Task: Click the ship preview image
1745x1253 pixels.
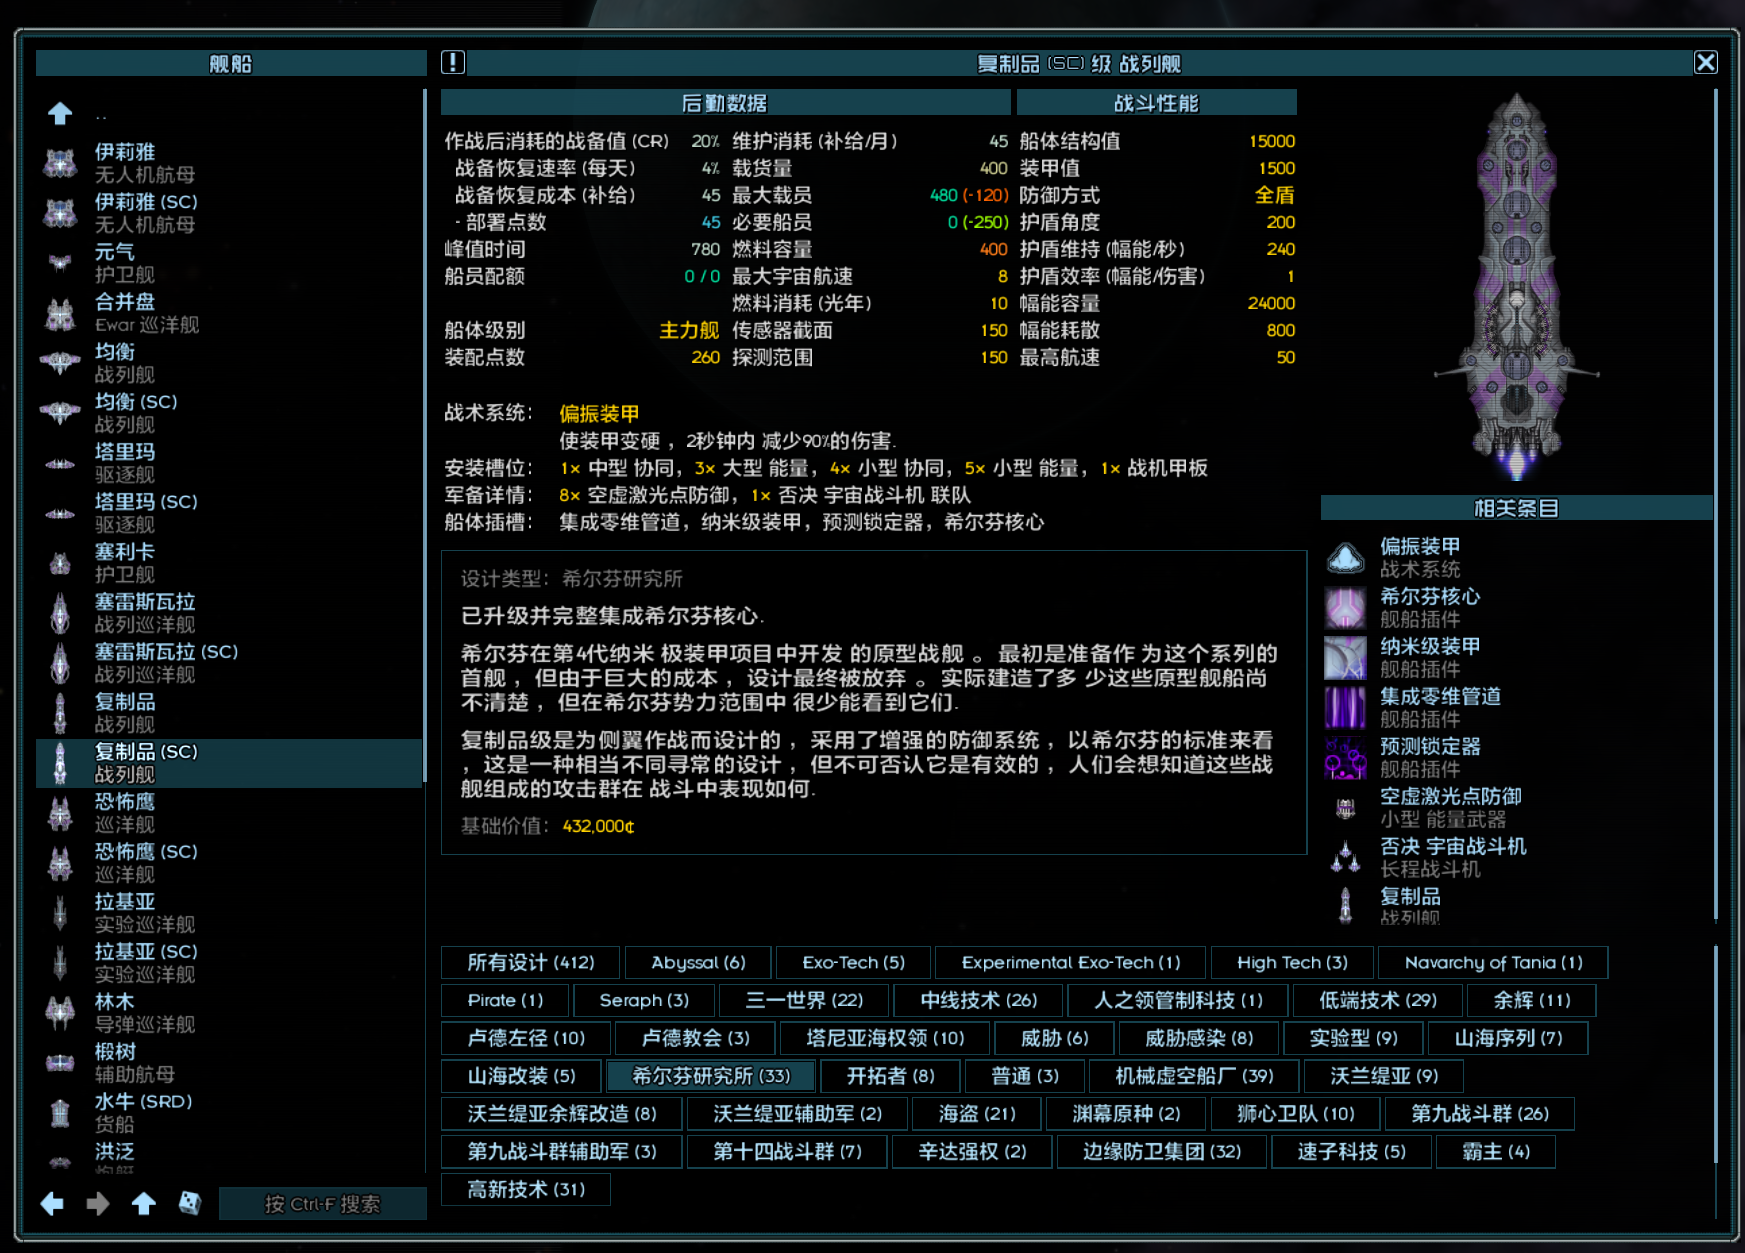Action: click(1516, 288)
